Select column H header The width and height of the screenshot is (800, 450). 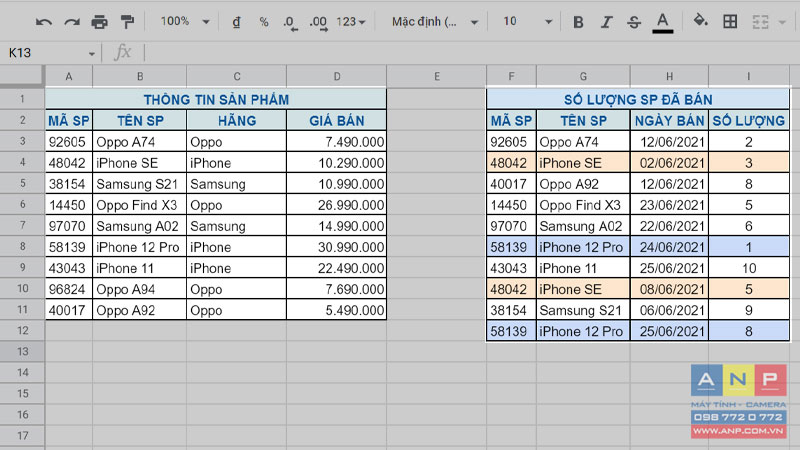tap(669, 77)
